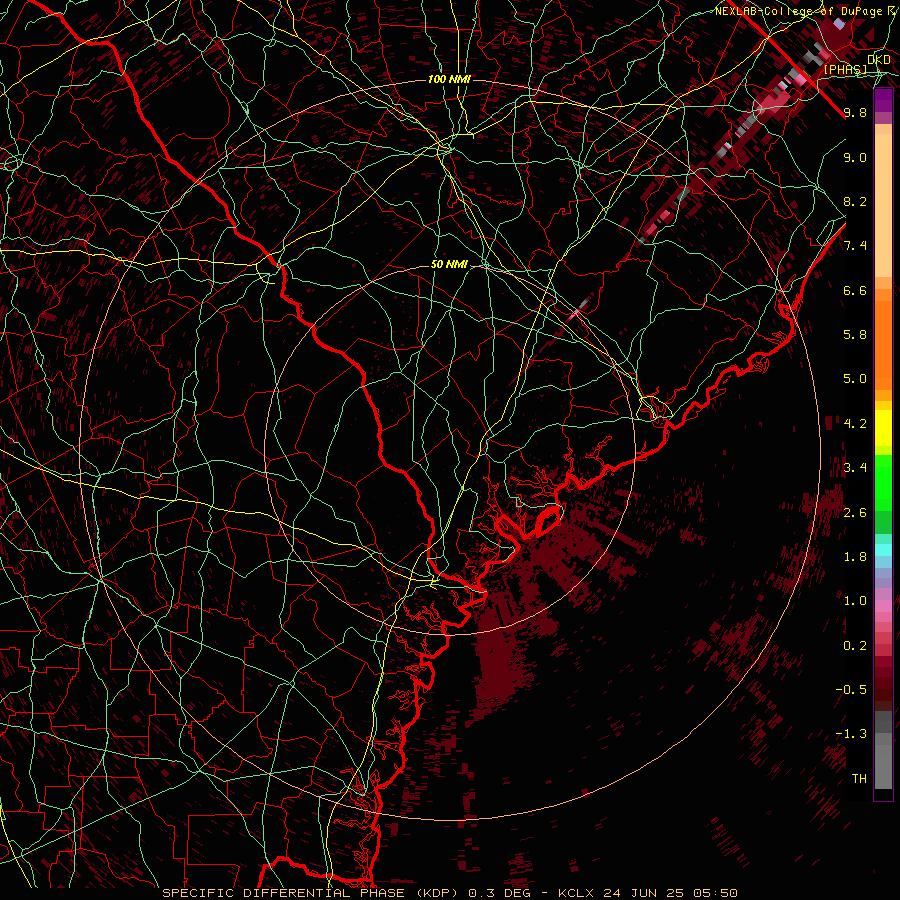Click the 5.0 value on the color scale
Viewport: 900px width, 900px height.
(855, 379)
